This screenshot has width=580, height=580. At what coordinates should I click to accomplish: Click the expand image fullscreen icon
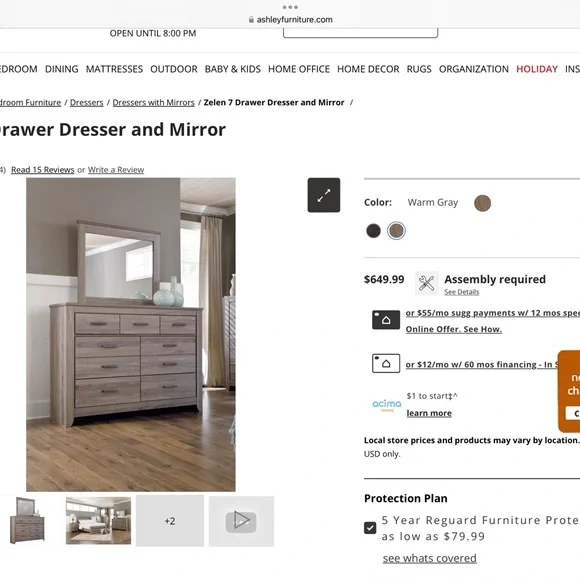tap(324, 195)
